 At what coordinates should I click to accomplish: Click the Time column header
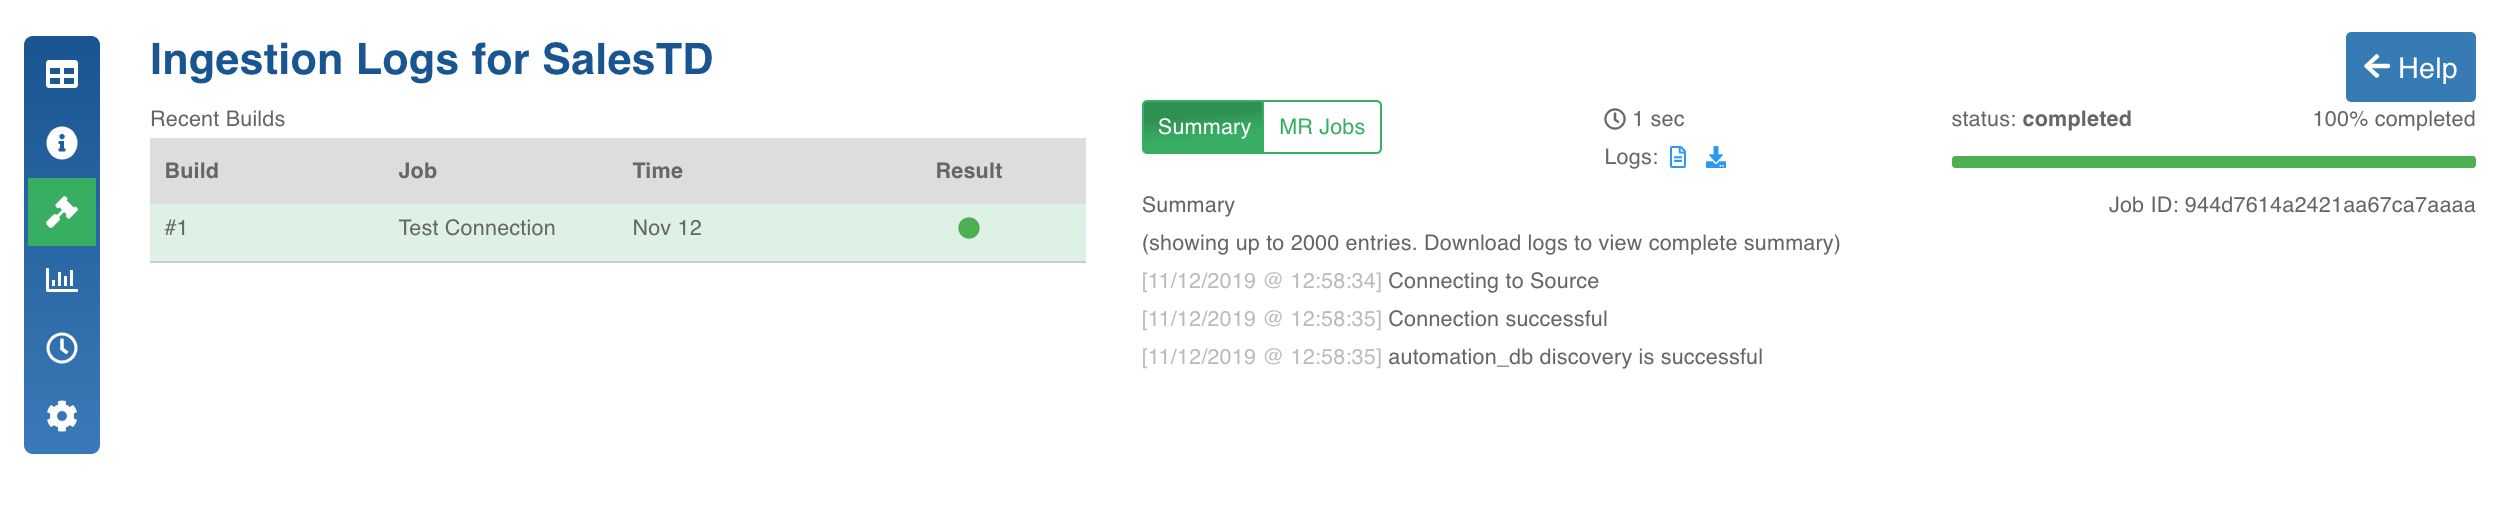(658, 171)
